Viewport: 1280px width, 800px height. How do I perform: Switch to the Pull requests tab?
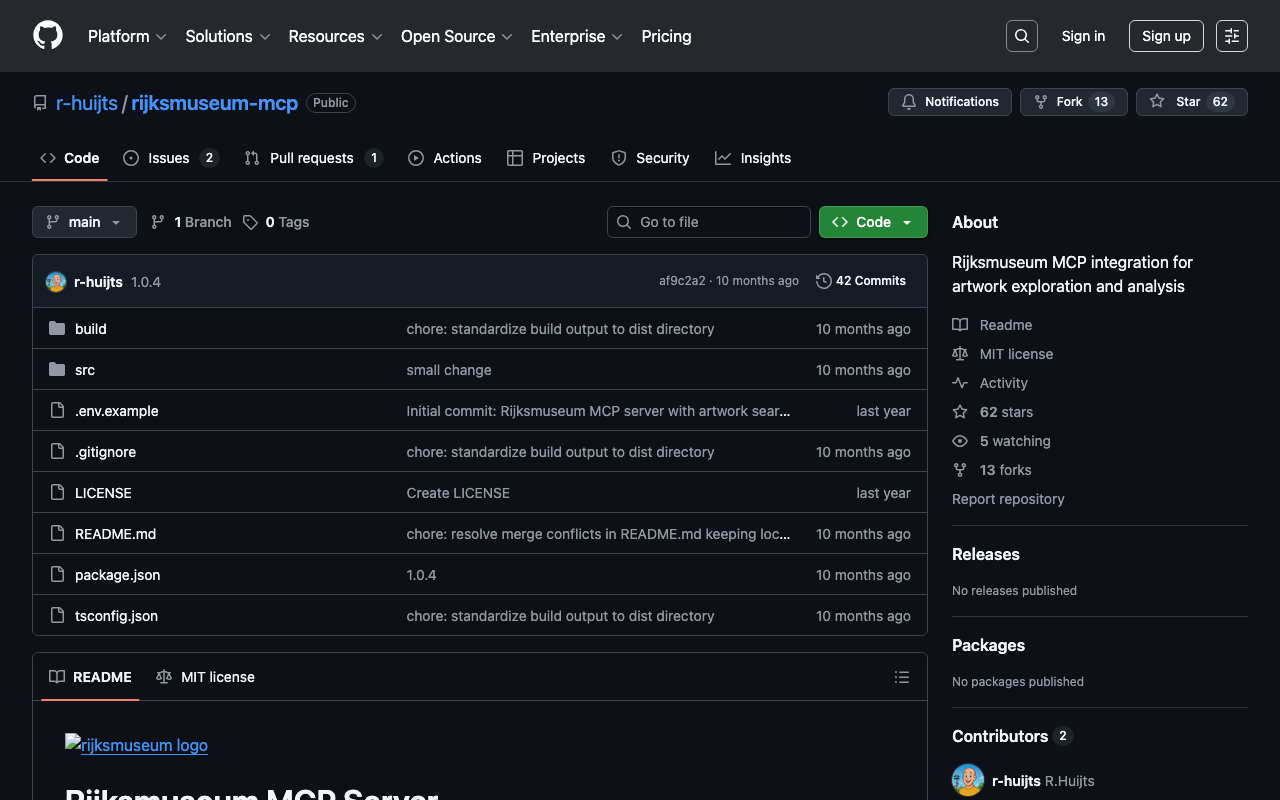tap(312, 158)
